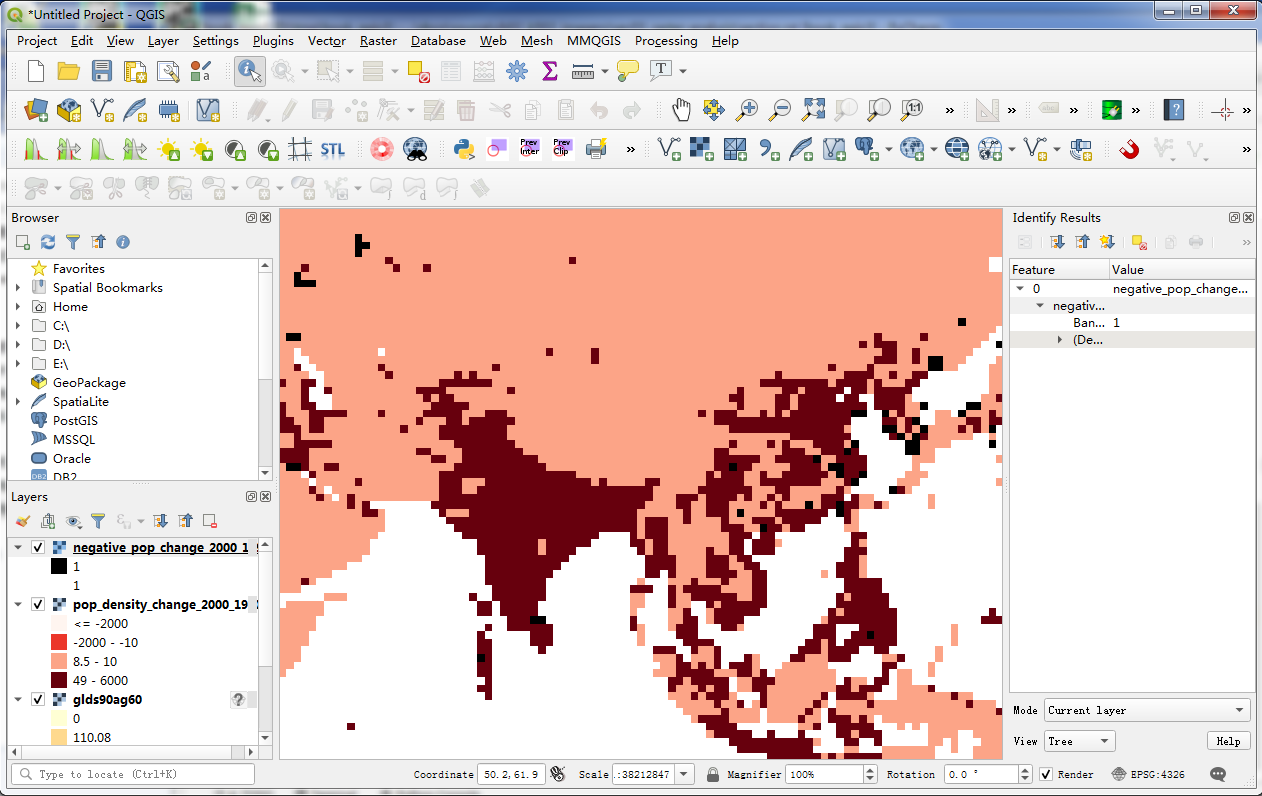
Task: Activate the Pan Map hand tool
Action: point(681,109)
